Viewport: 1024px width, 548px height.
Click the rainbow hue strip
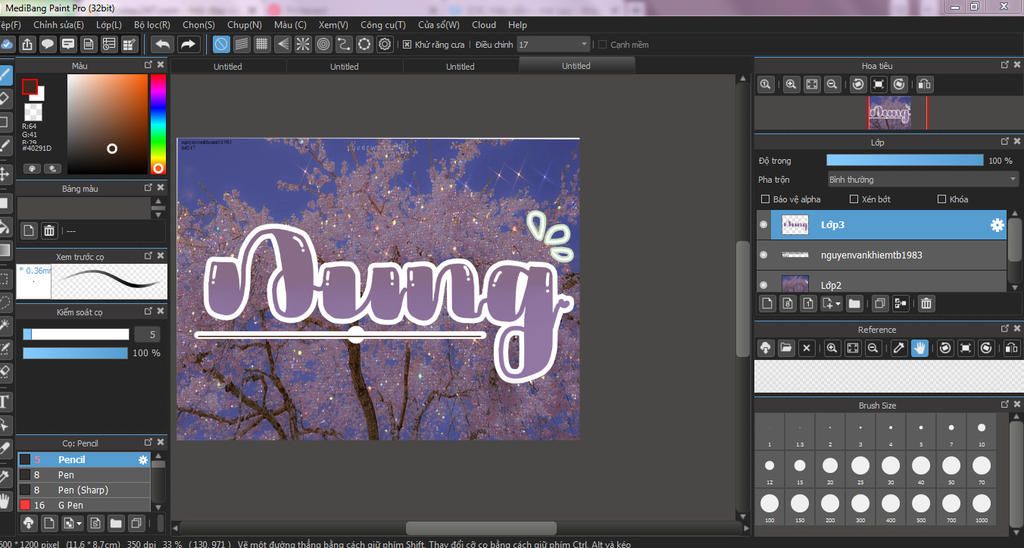[x=158, y=124]
